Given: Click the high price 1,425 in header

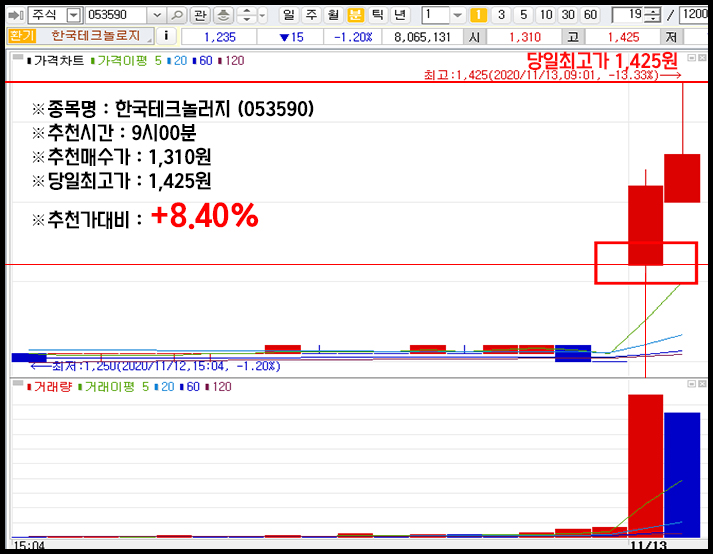Looking at the screenshot, I should click(623, 37).
